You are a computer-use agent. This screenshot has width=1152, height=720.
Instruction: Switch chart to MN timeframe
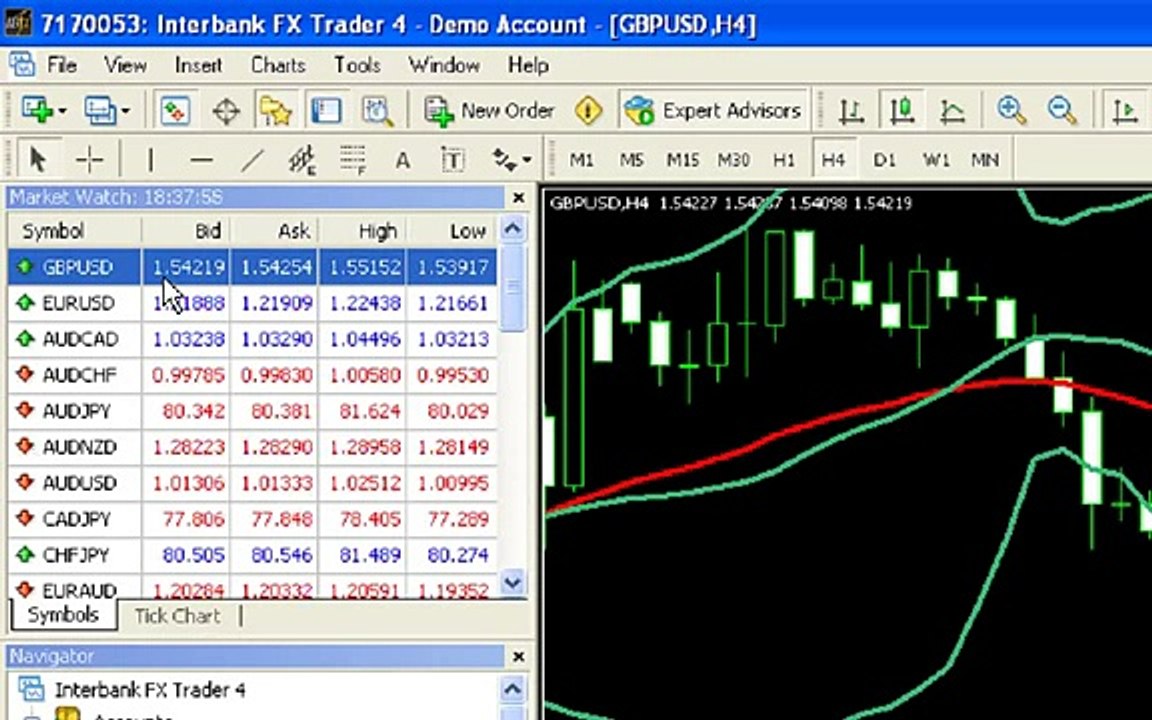[985, 159]
